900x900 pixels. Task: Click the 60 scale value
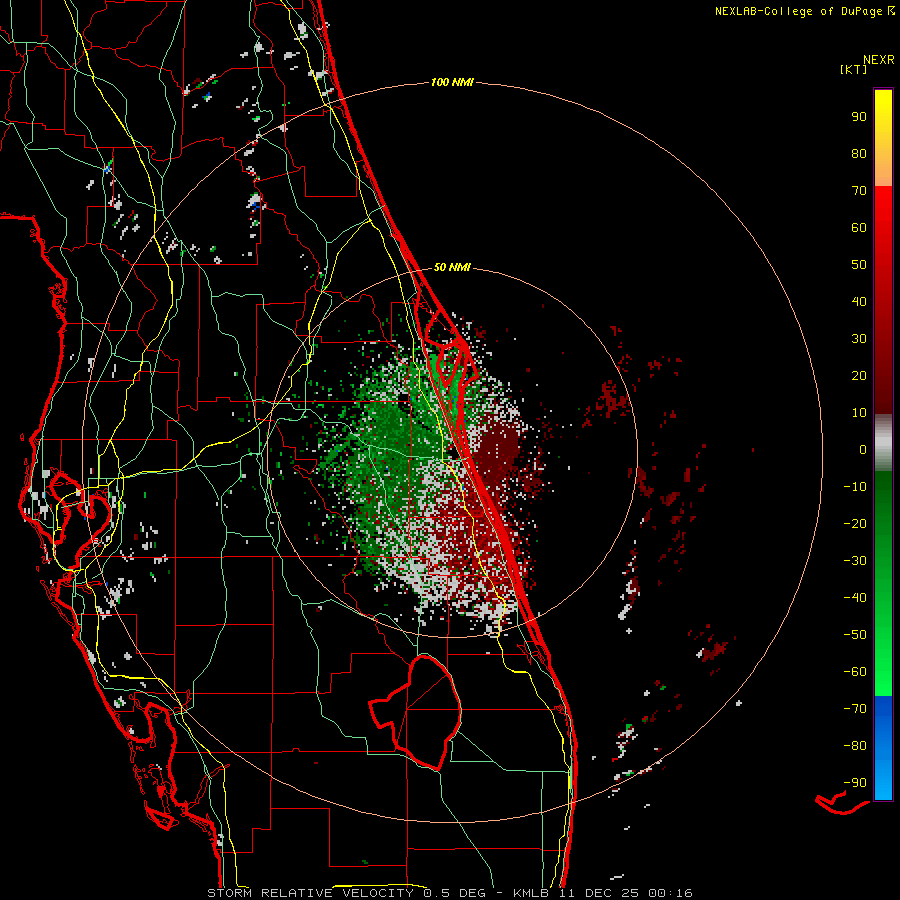point(859,228)
